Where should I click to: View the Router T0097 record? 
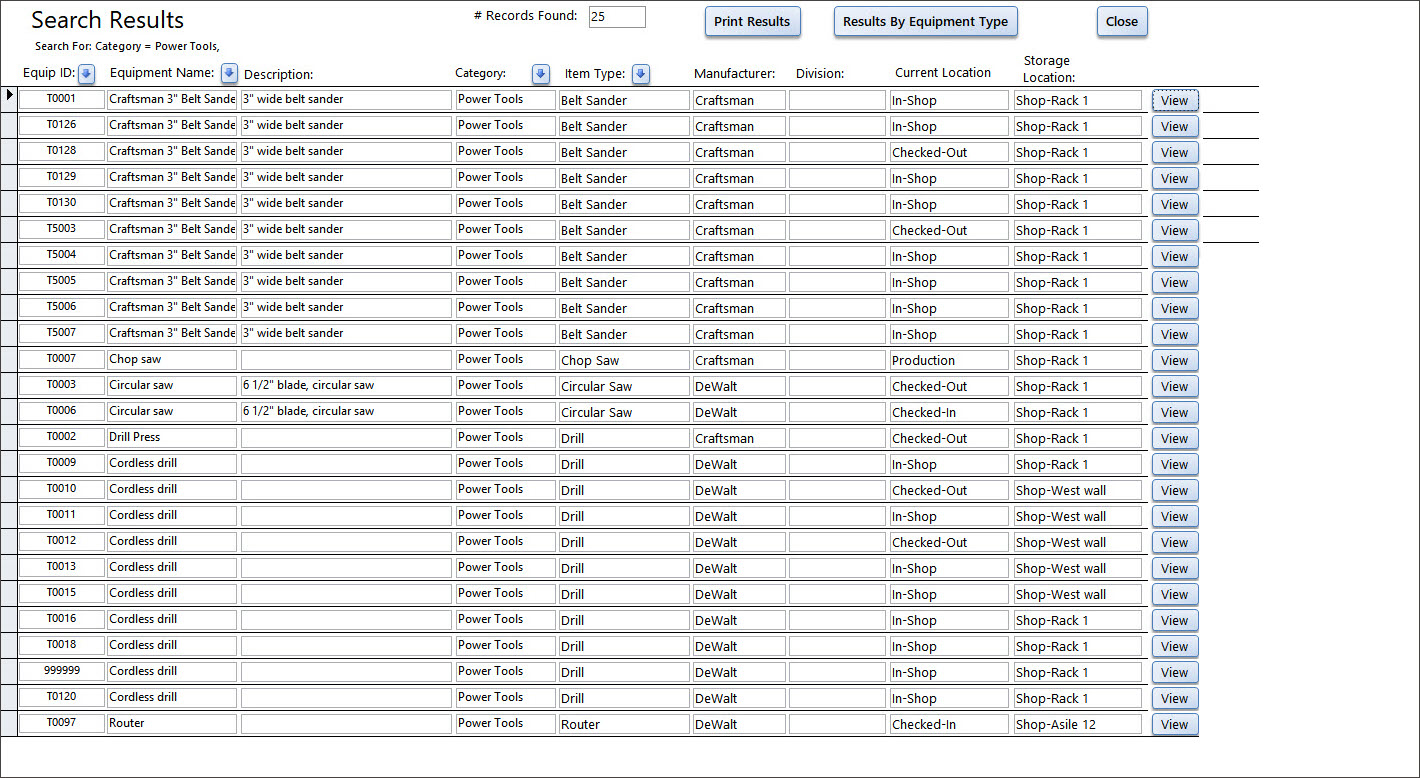click(x=1175, y=724)
